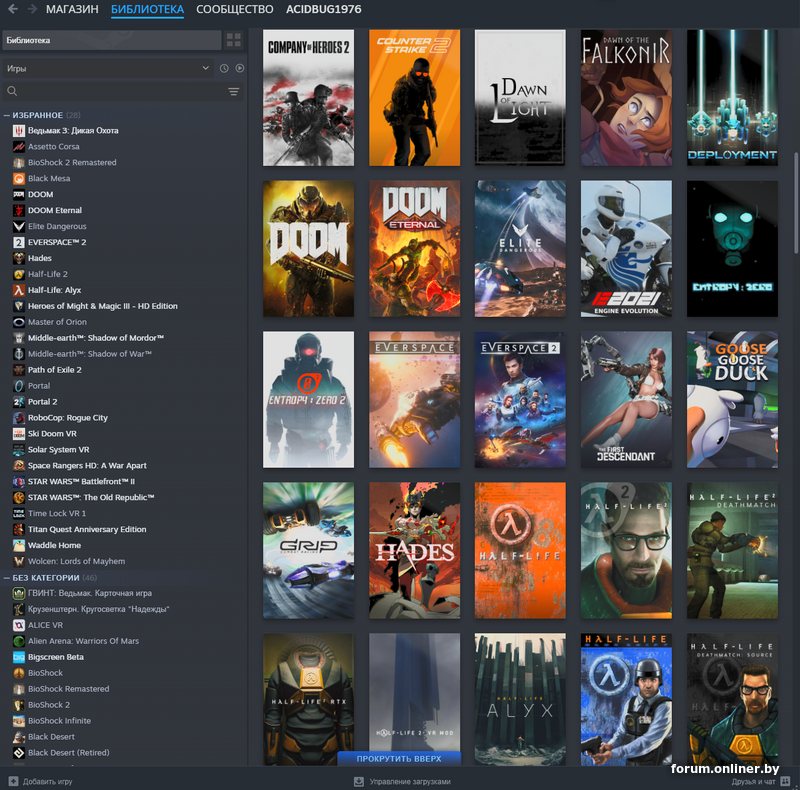Open the СООБЩЕСТВО tab
Viewport: 800px width, 790px height.
(x=234, y=9)
